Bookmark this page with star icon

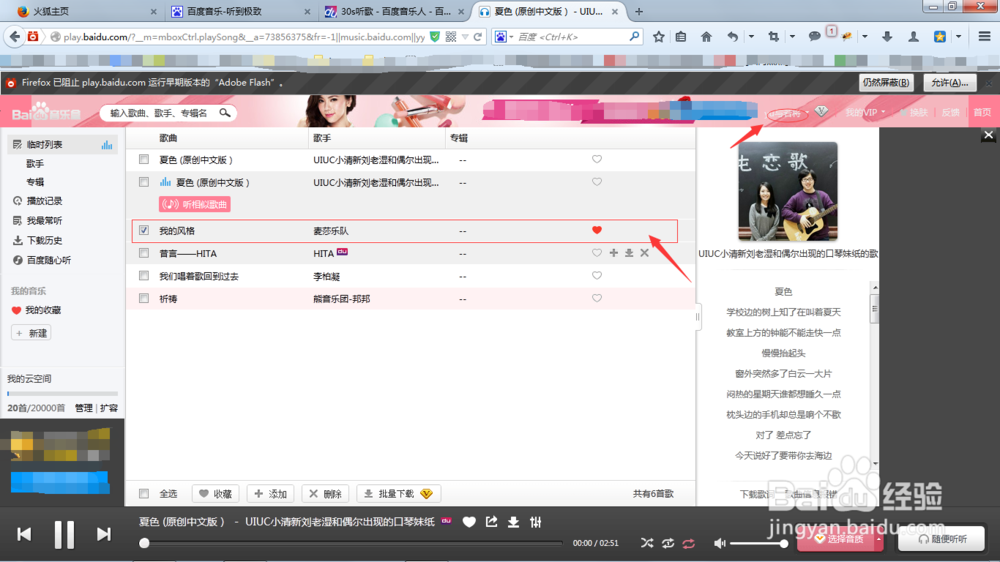659,37
